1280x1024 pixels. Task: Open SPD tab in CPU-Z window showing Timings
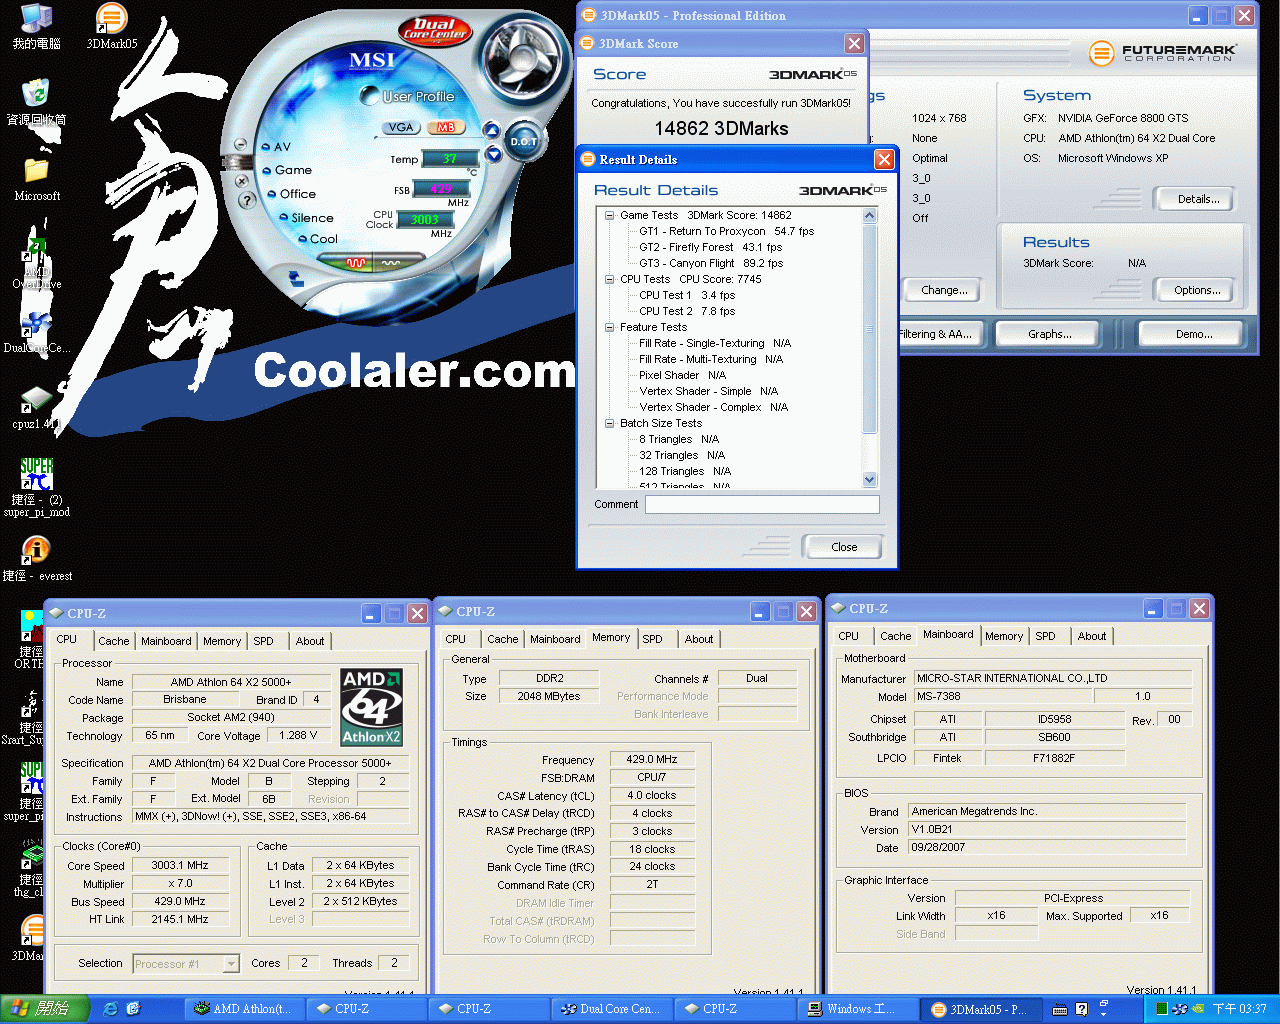[x=652, y=639]
